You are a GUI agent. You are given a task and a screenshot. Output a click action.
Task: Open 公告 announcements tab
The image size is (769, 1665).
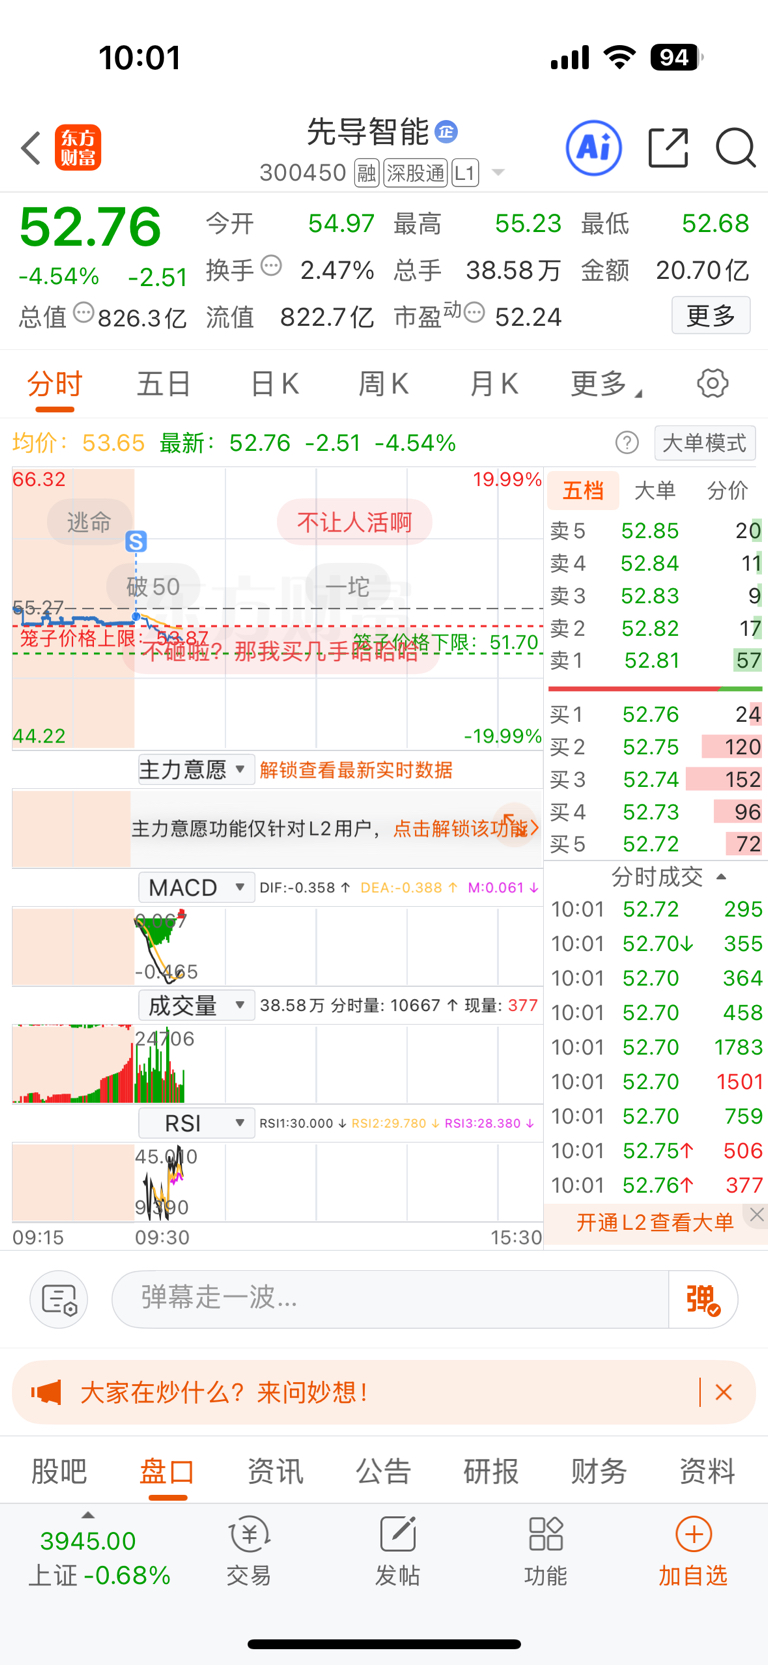pos(383,1471)
